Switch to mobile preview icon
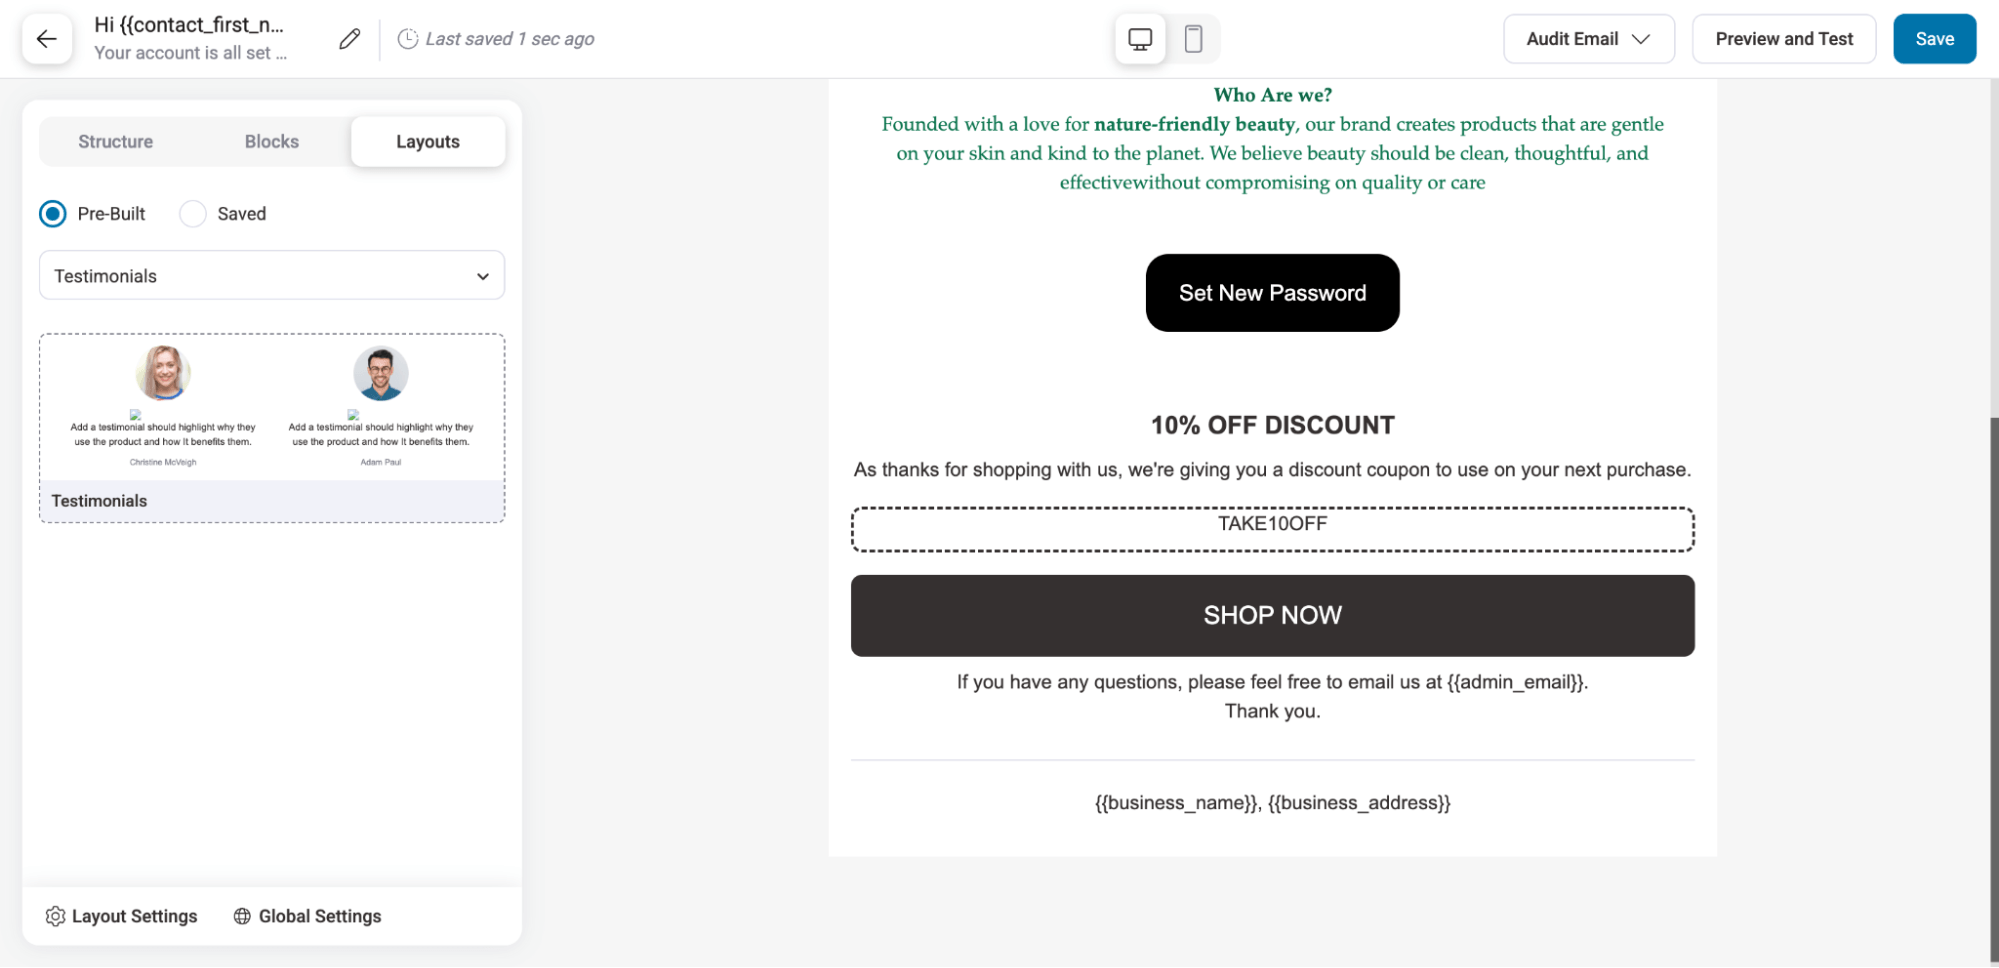Viewport: 1999px width, 968px height. (x=1193, y=39)
